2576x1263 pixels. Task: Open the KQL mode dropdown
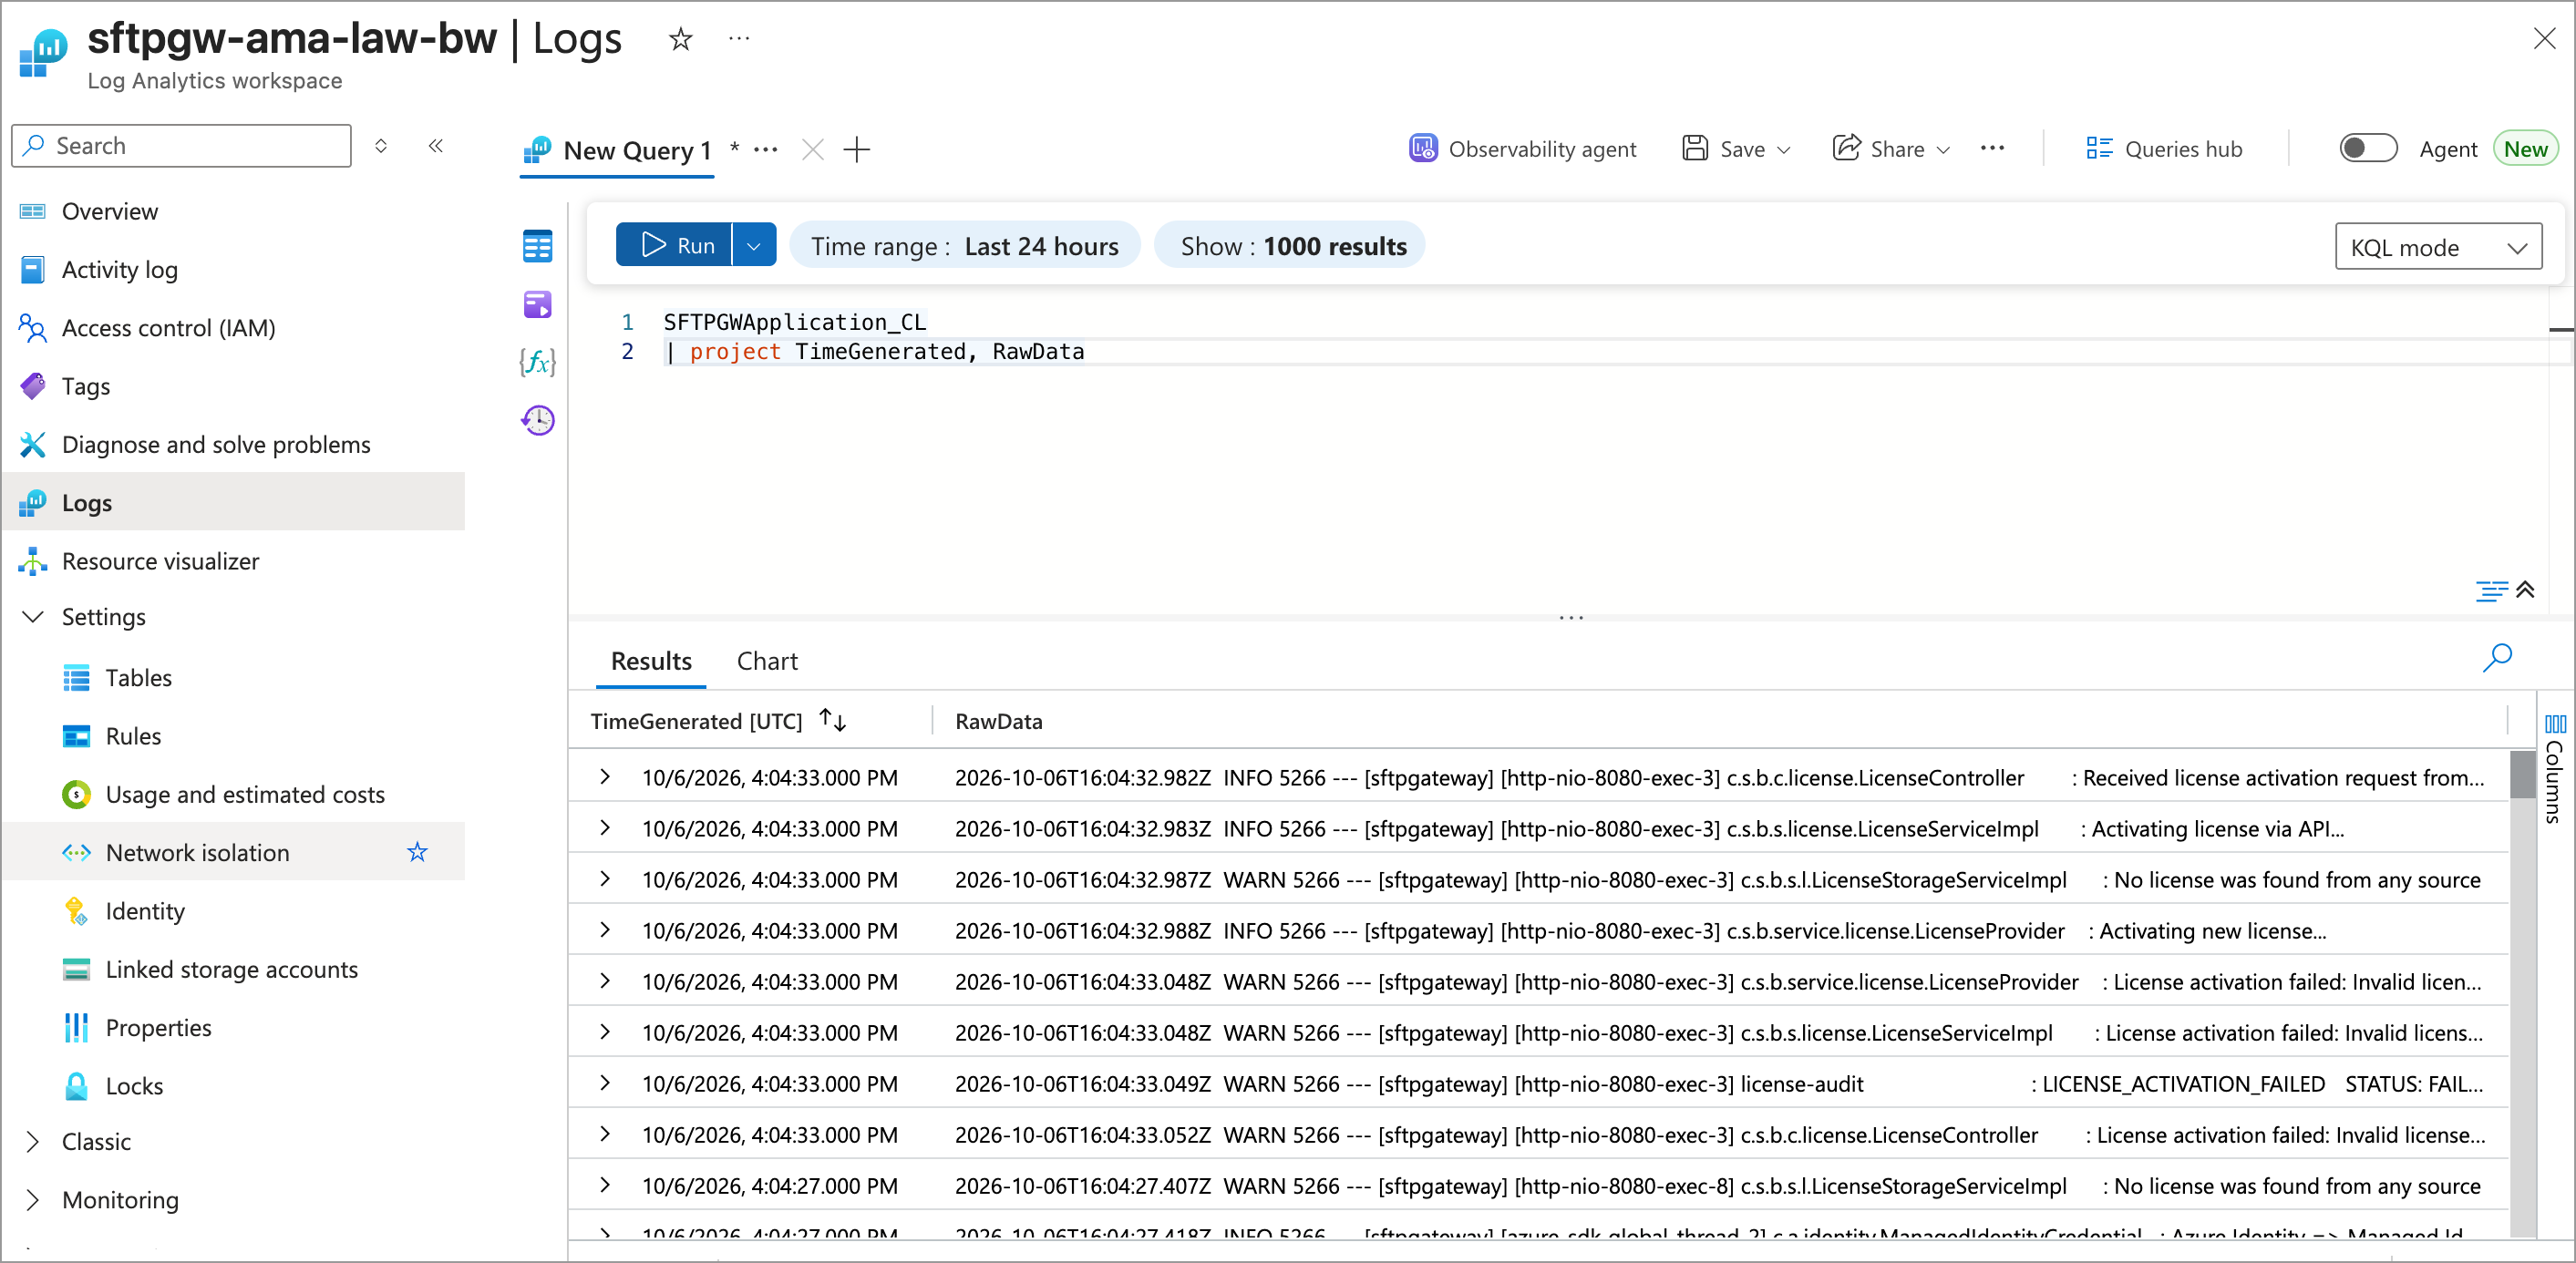tap(2437, 247)
